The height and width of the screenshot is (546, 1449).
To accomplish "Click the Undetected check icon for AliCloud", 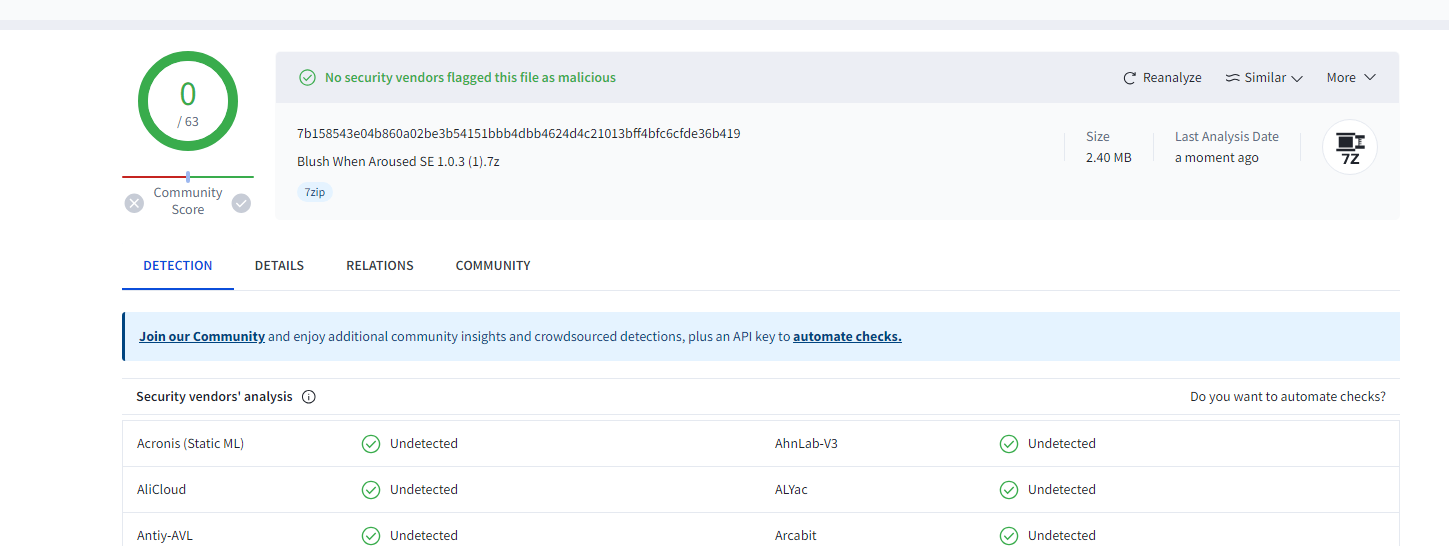I will click(x=371, y=490).
